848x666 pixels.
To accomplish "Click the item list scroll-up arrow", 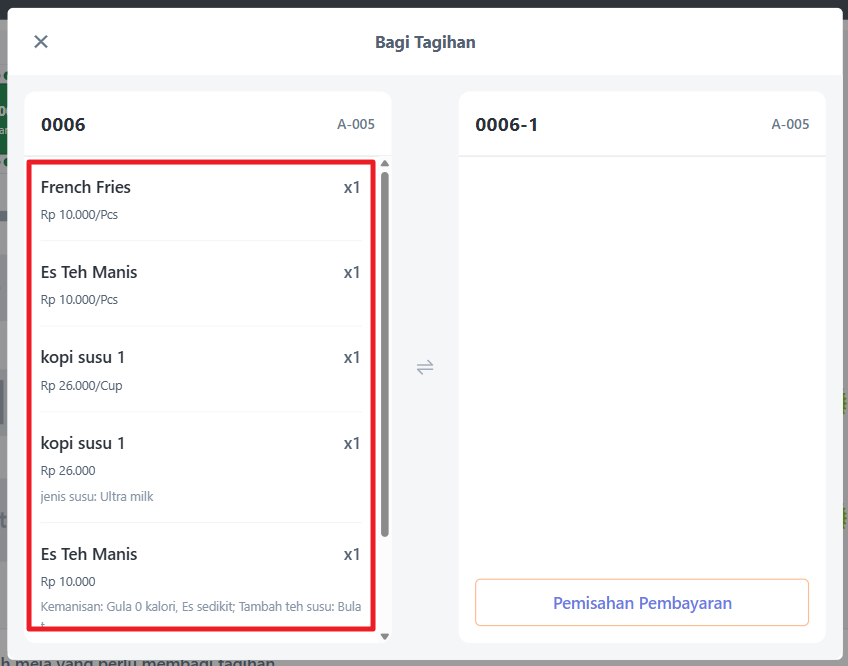I will point(385,164).
